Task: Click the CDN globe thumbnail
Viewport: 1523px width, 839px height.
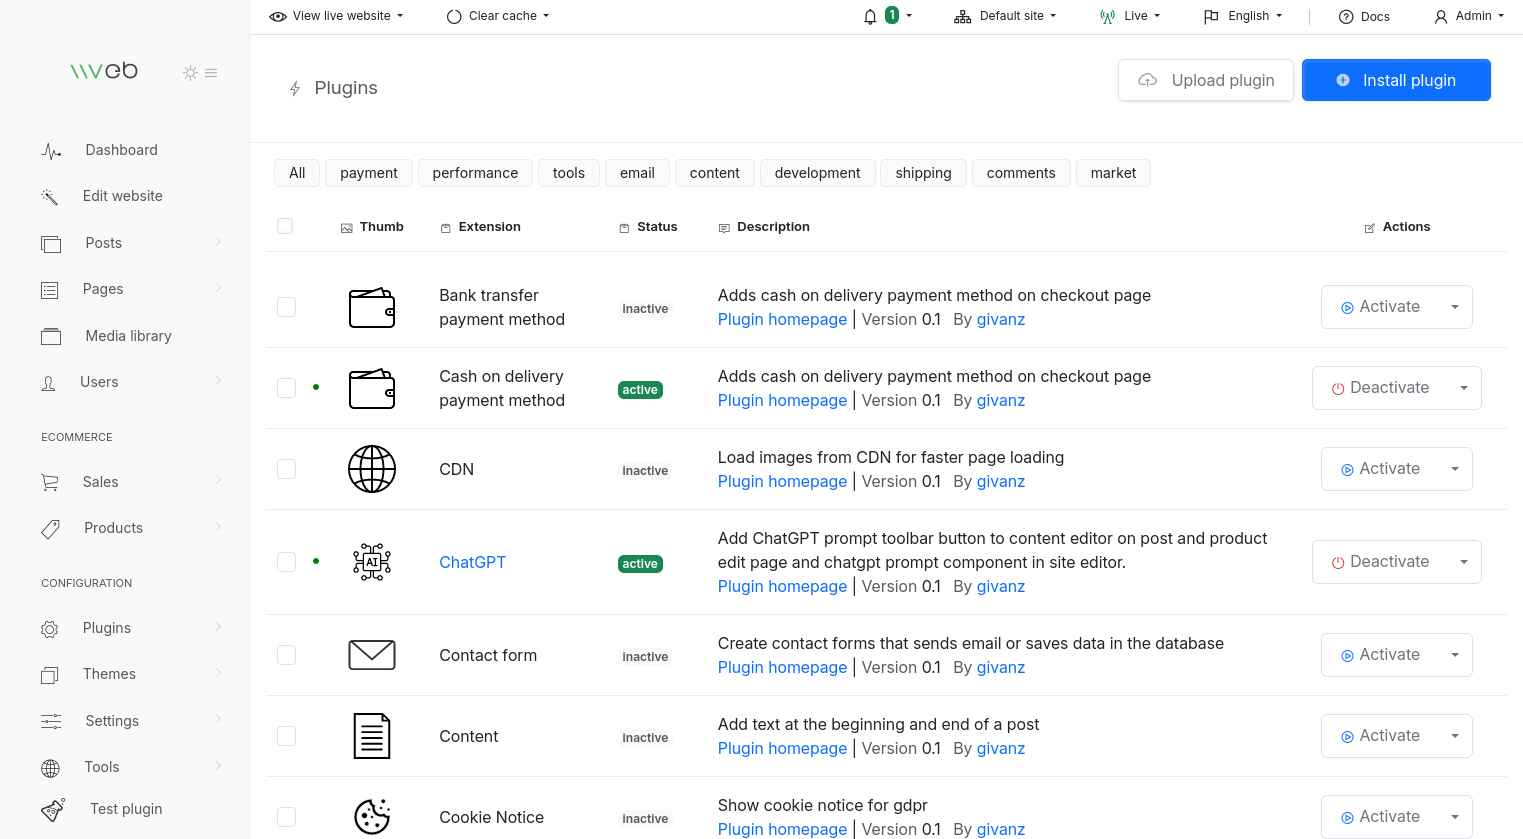Action: [372, 469]
